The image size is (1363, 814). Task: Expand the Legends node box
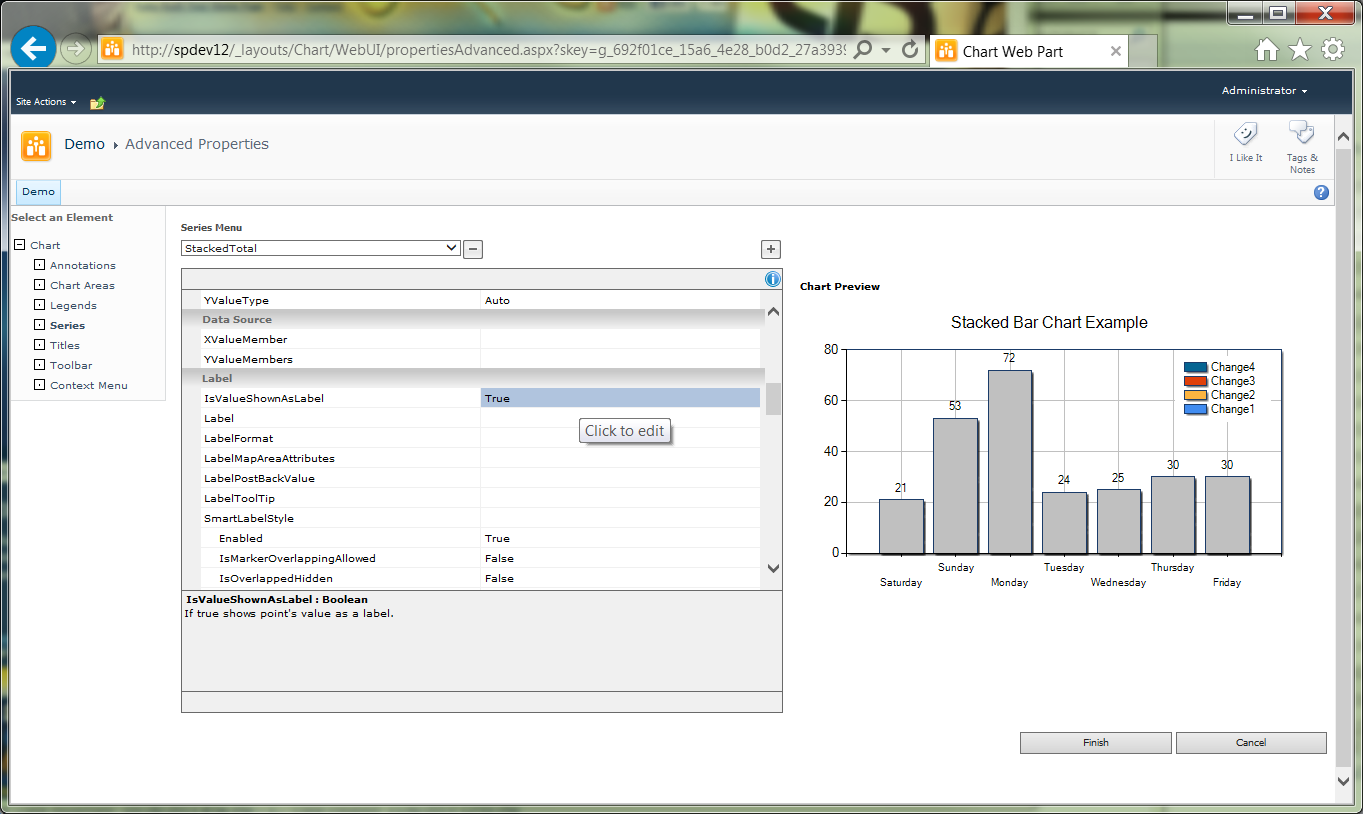(40, 305)
